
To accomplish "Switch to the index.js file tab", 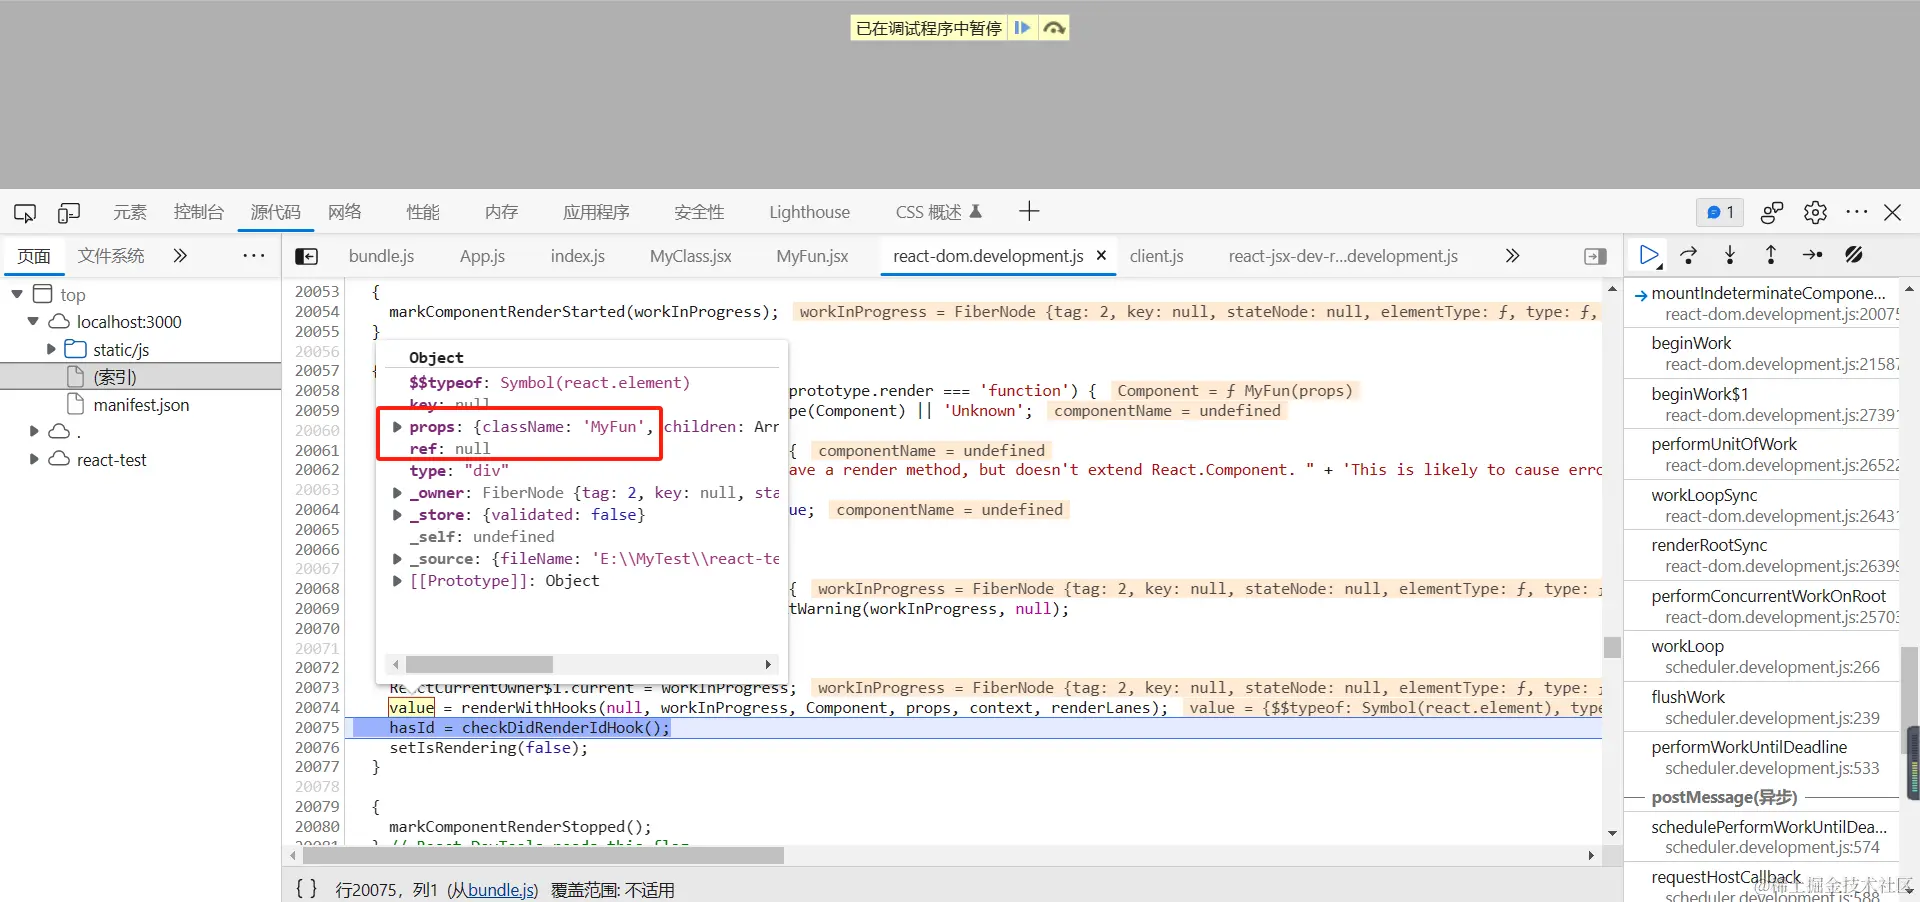I will point(578,256).
